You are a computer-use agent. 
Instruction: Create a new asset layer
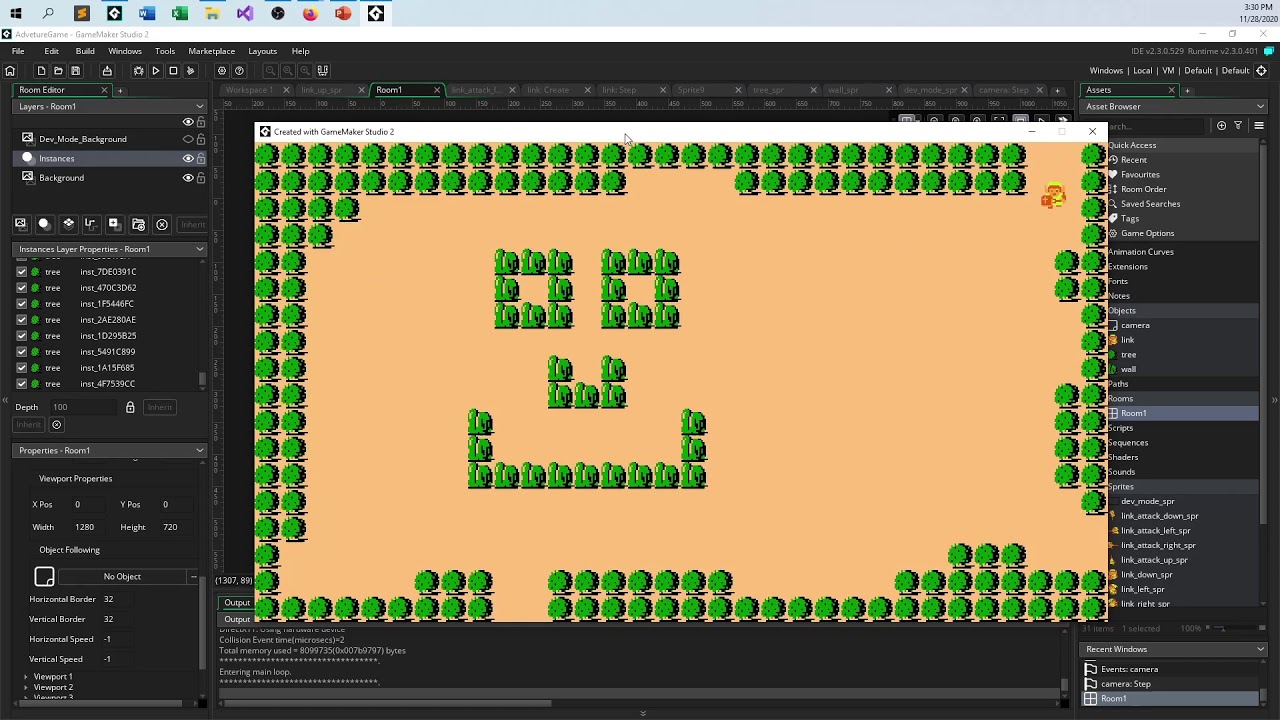(x=113, y=224)
